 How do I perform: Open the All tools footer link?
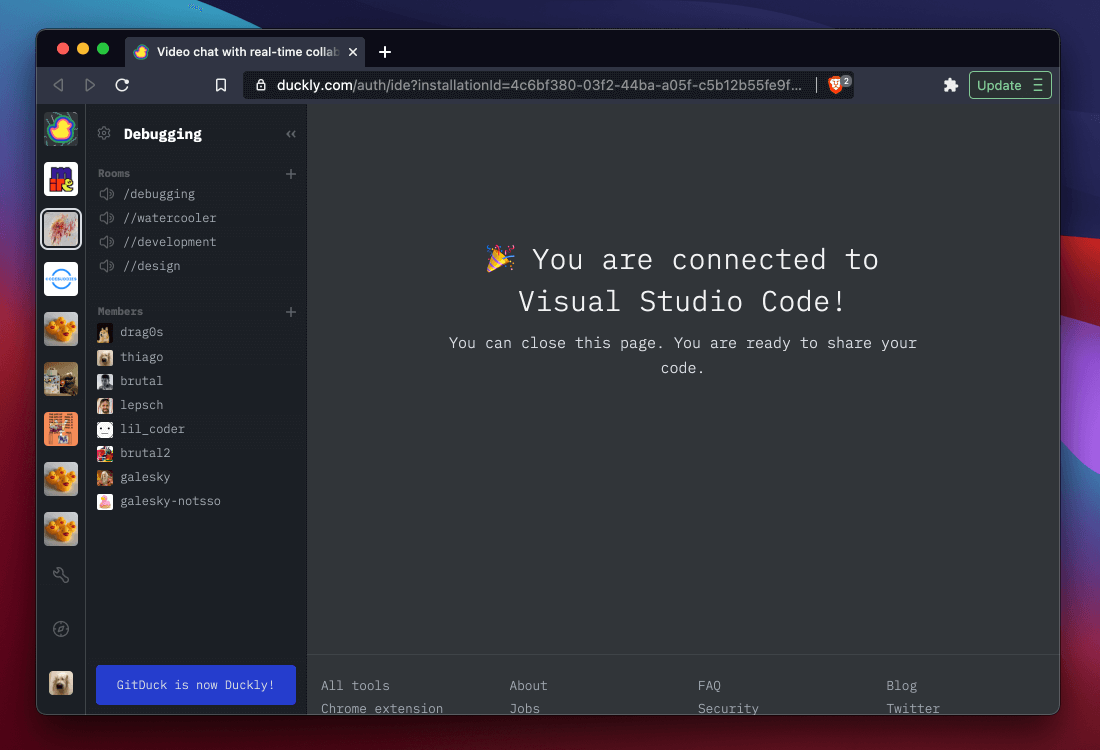click(355, 685)
